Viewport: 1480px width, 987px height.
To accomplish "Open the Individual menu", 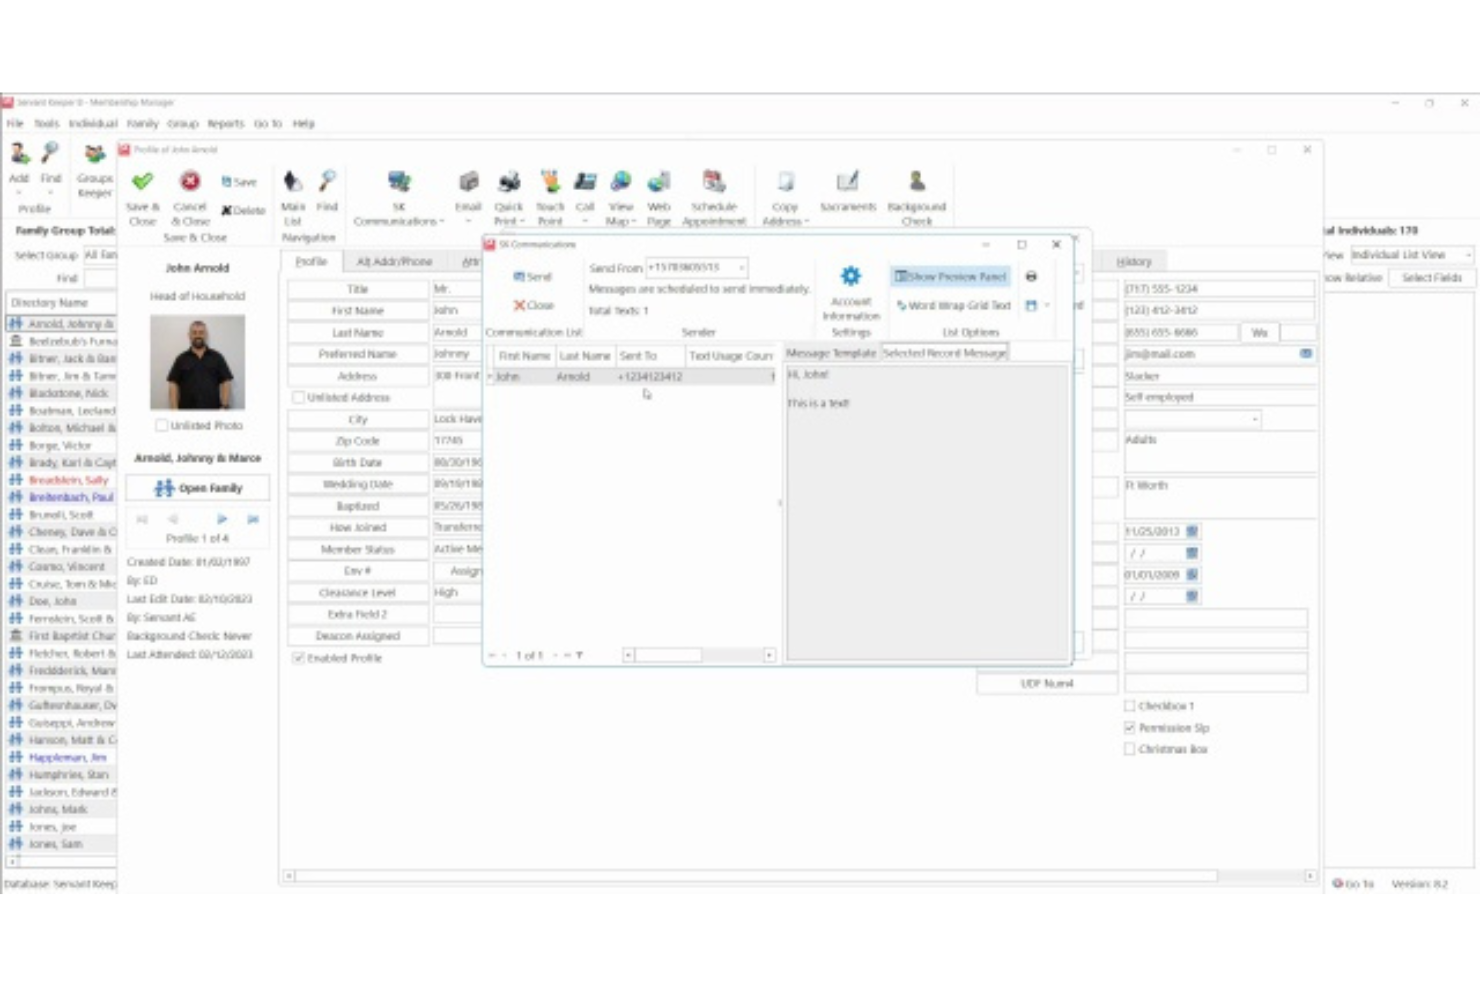I will click(x=93, y=124).
